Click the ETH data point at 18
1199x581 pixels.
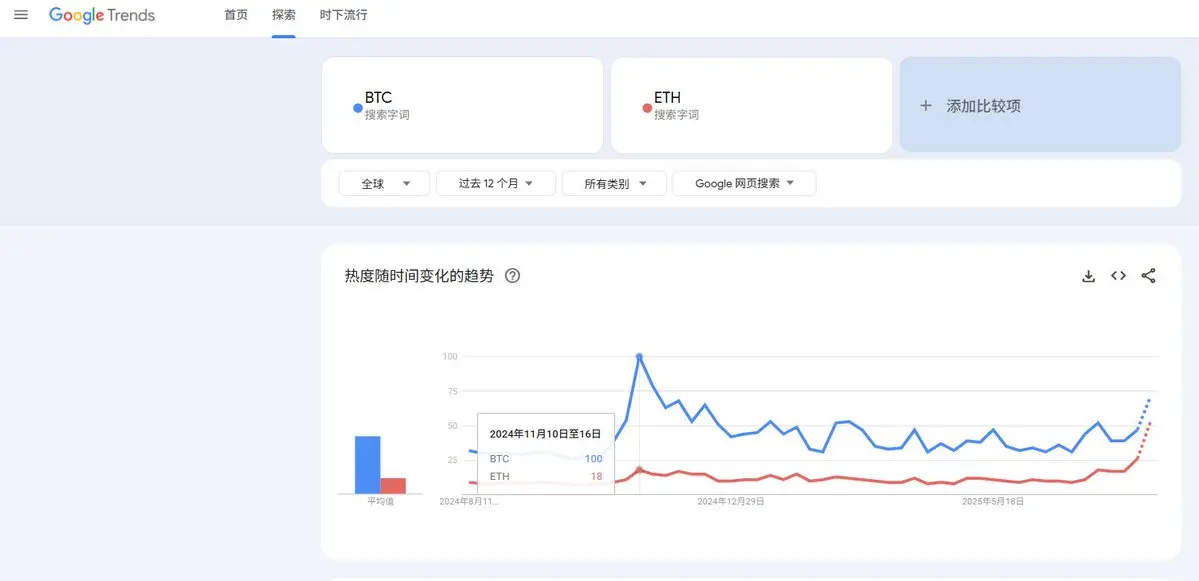[639, 469]
